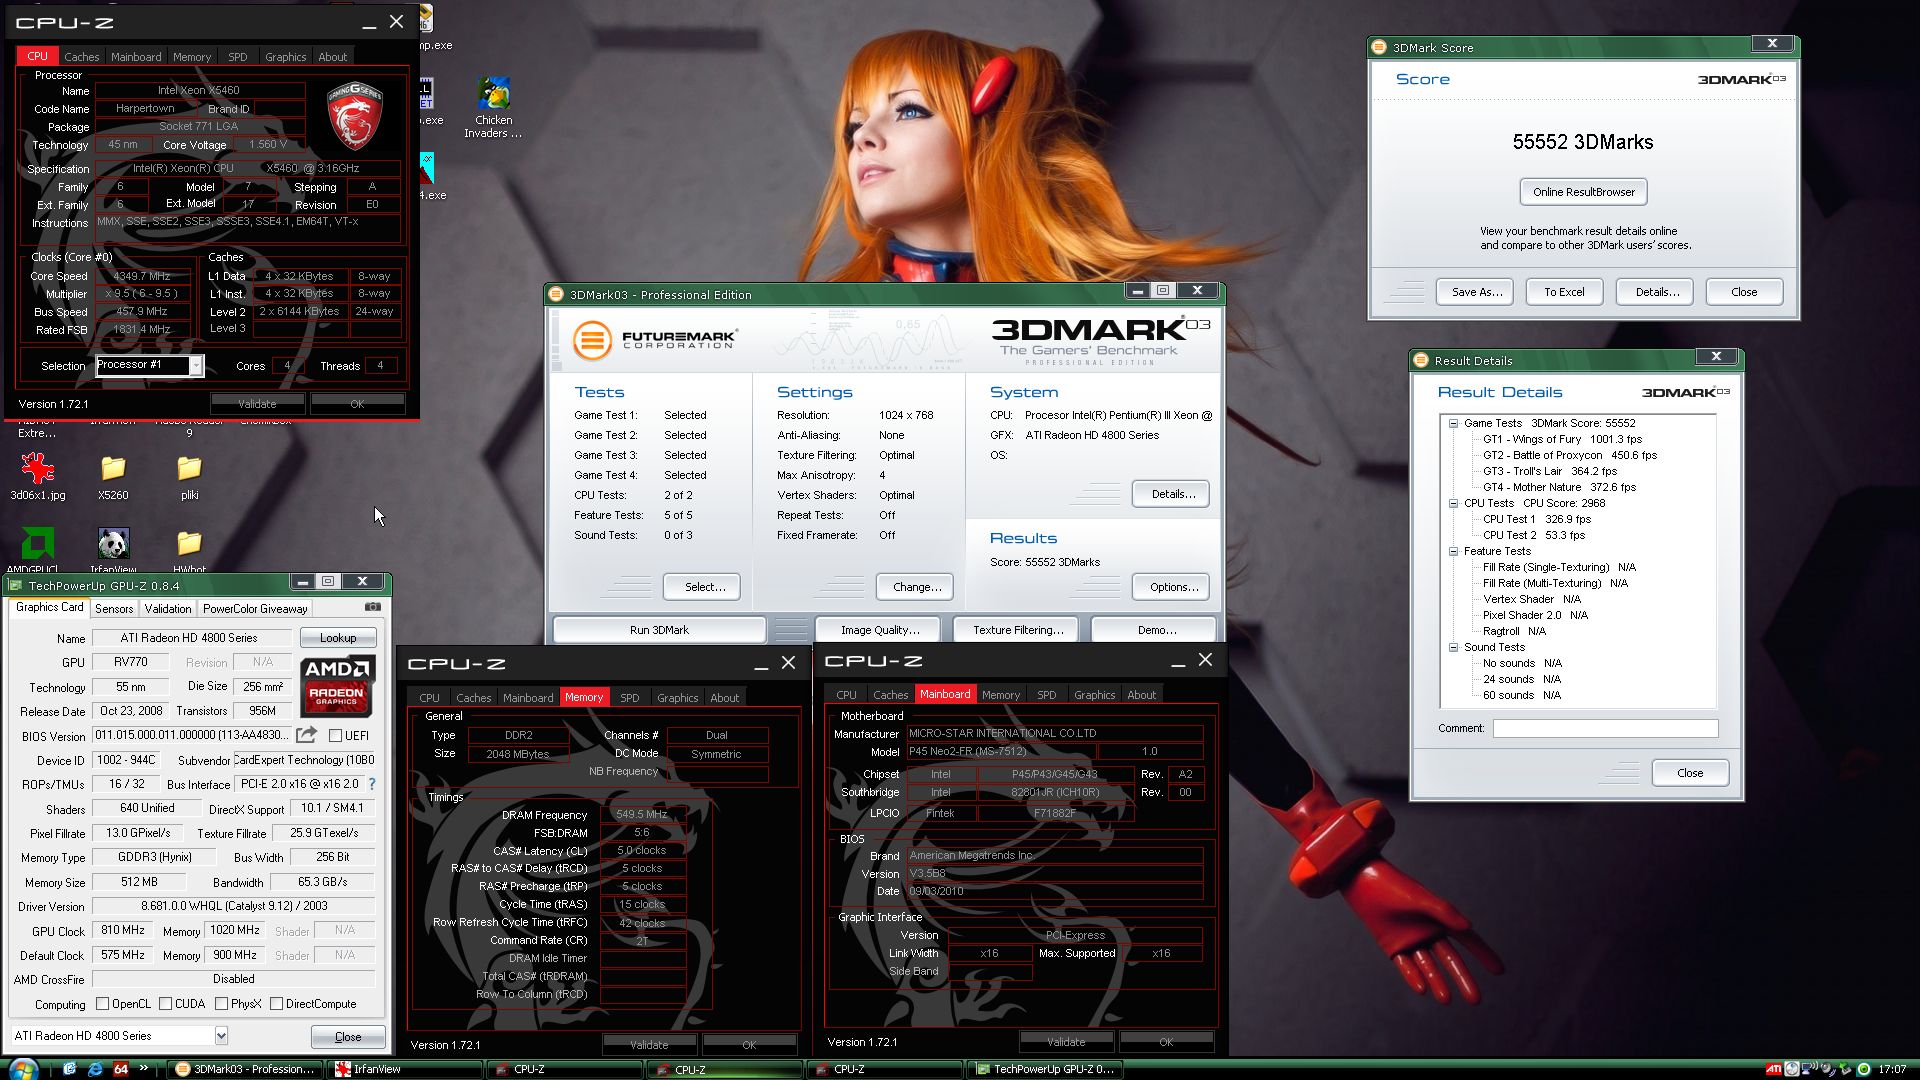Click the Demo... button in 3DMark03
1920x1080 pixels.
(1156, 630)
